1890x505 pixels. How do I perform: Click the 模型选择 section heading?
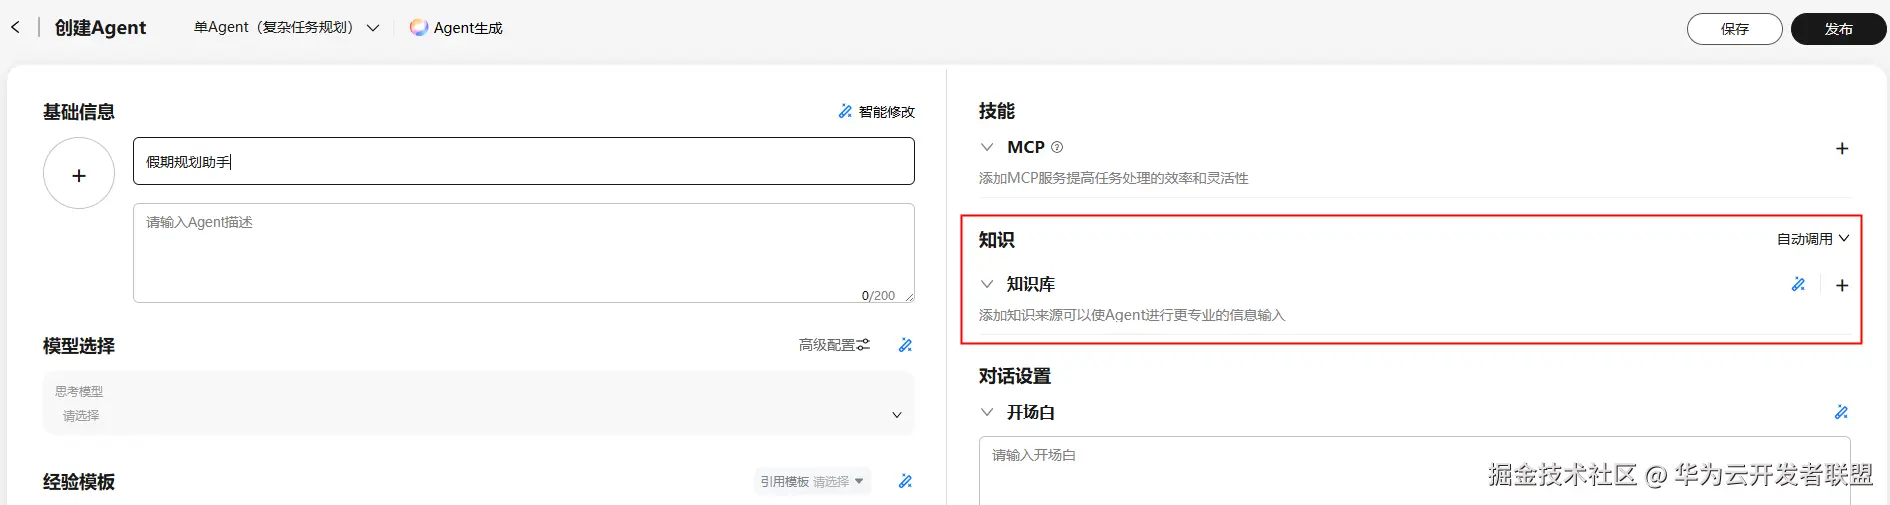(x=79, y=346)
